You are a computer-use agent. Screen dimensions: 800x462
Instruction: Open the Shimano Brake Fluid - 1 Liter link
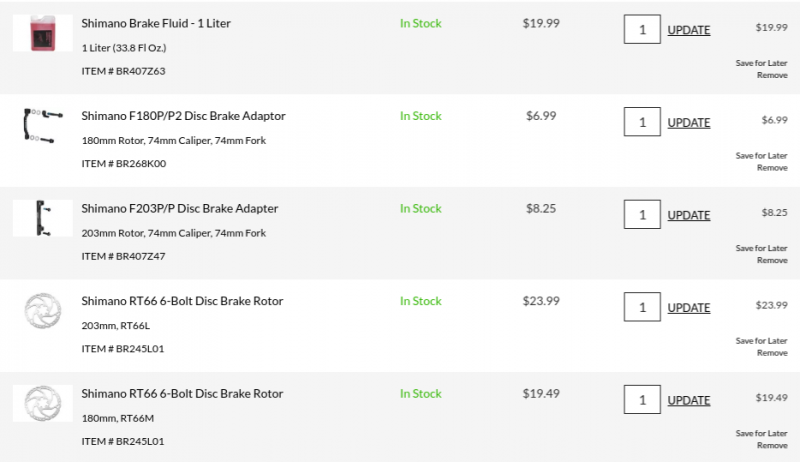155,23
